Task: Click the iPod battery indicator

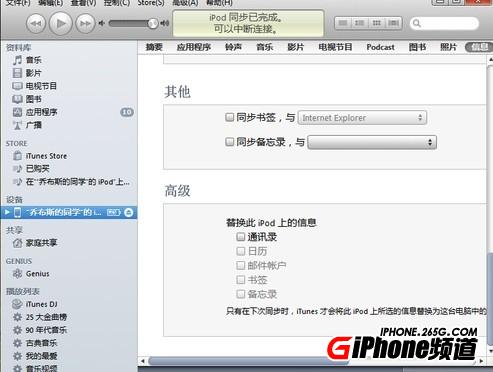Action: point(114,212)
